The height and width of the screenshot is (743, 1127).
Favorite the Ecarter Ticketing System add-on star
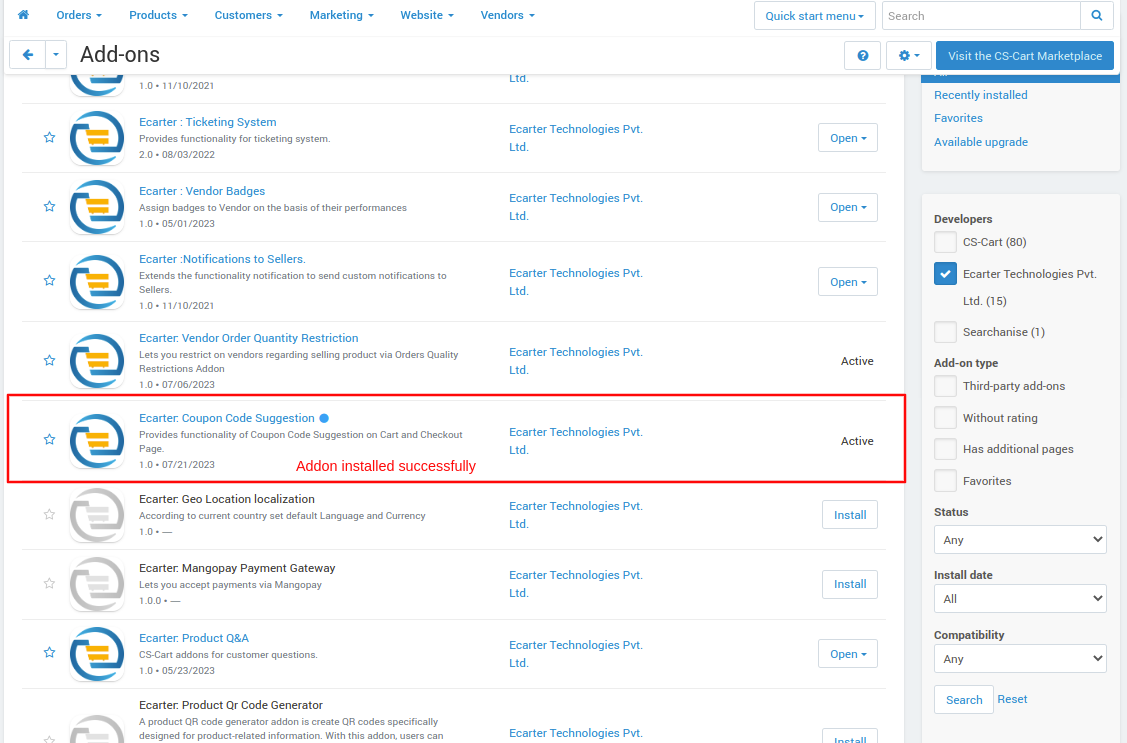tap(49, 137)
